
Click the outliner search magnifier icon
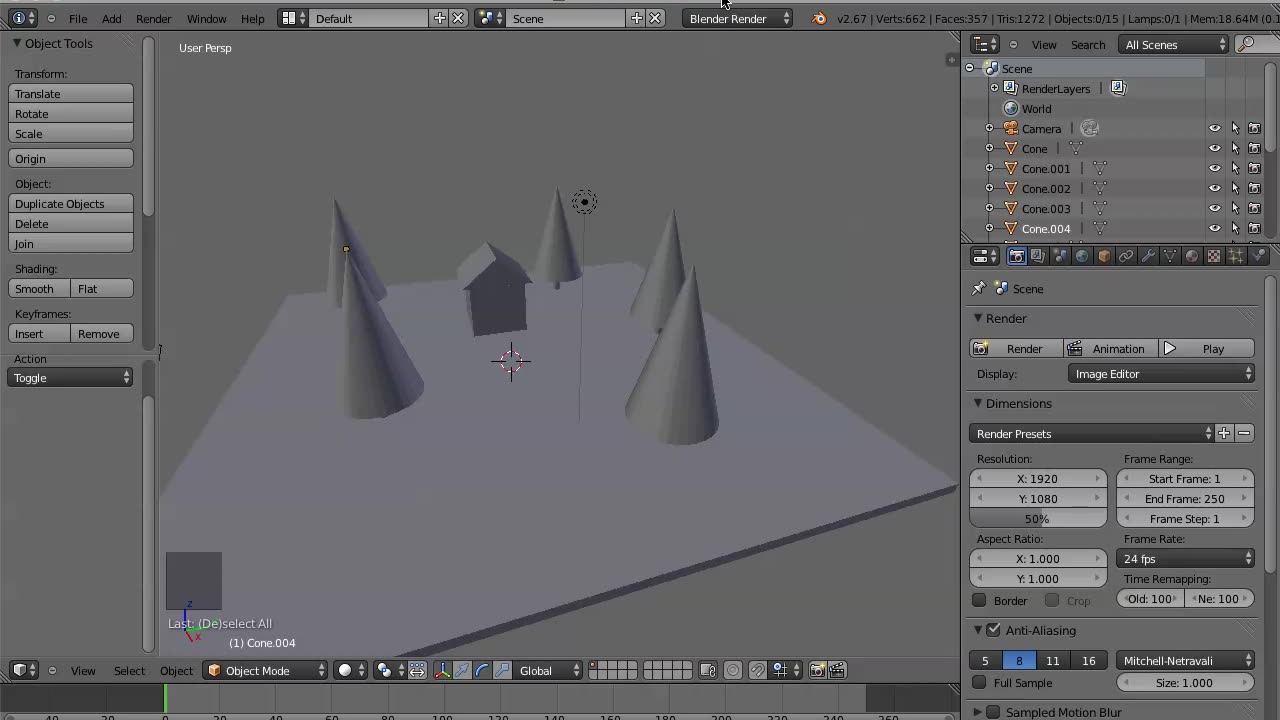click(1246, 44)
